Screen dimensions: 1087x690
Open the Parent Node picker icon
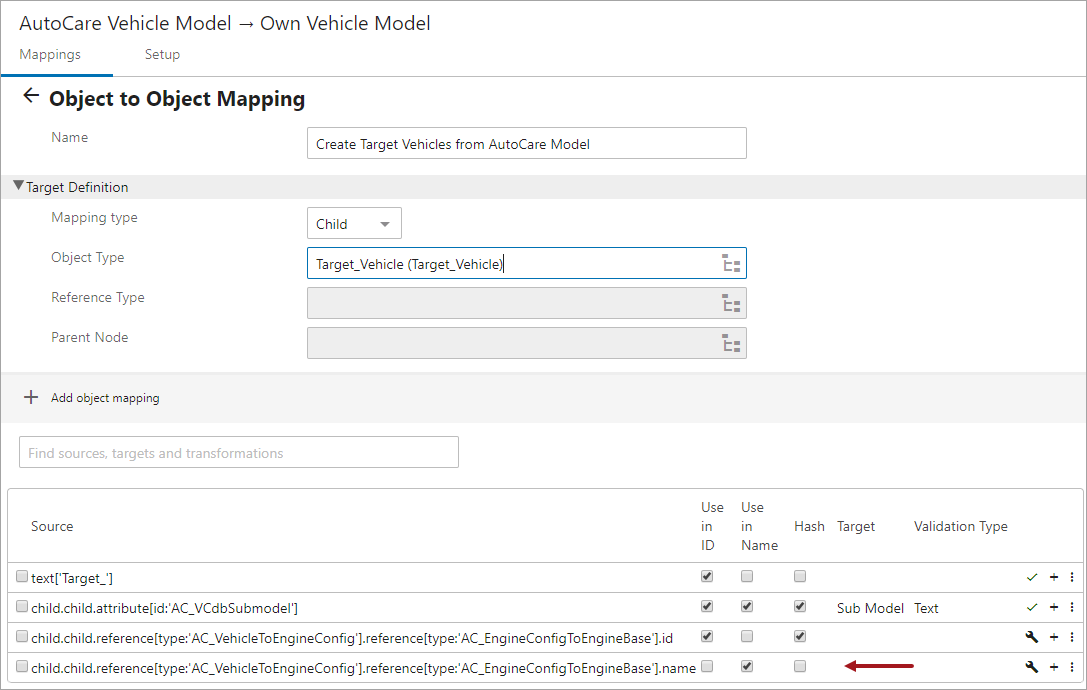[731, 343]
